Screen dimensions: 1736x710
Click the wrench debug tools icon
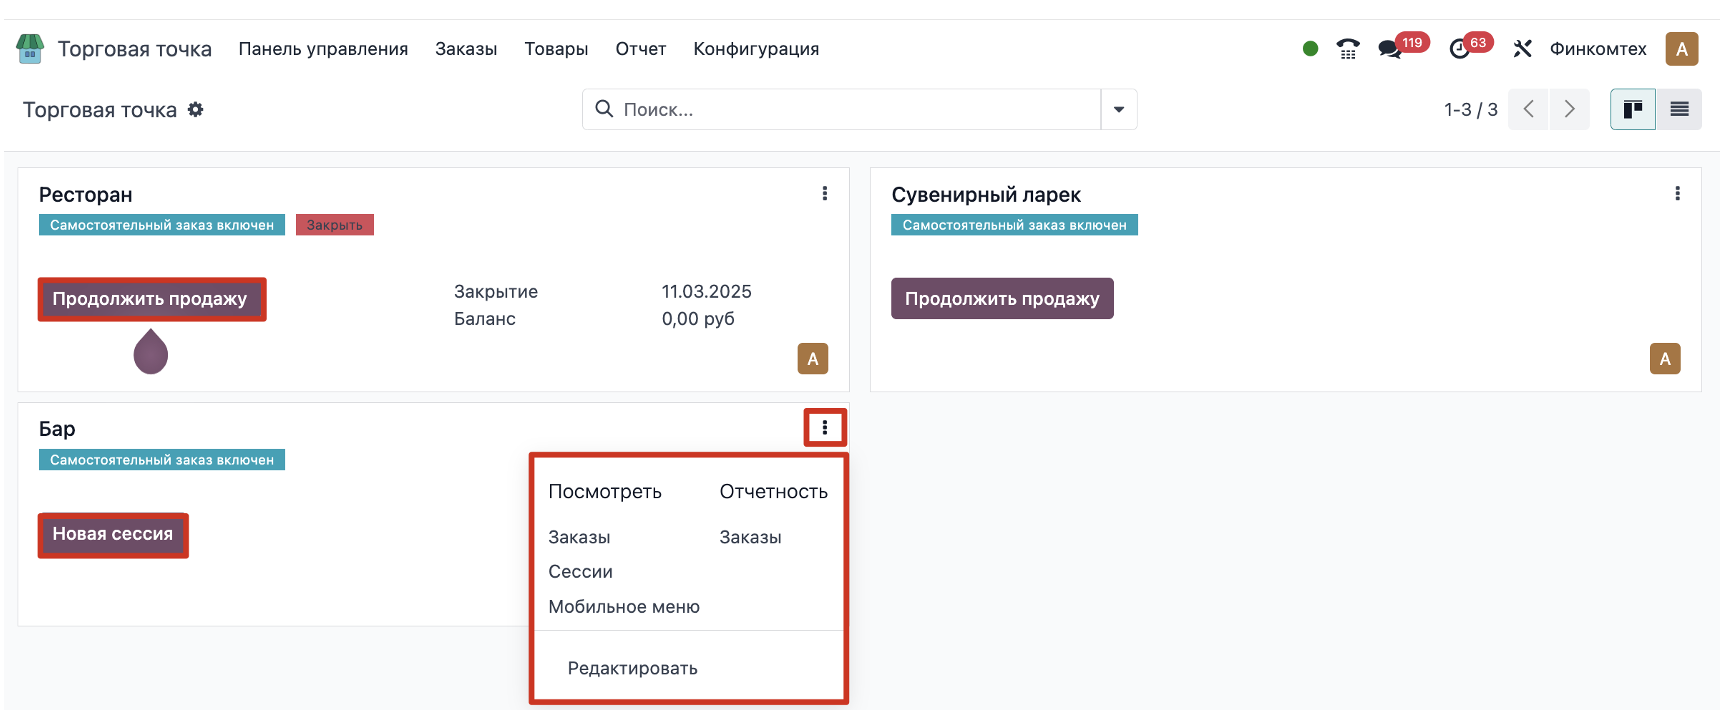tap(1522, 49)
